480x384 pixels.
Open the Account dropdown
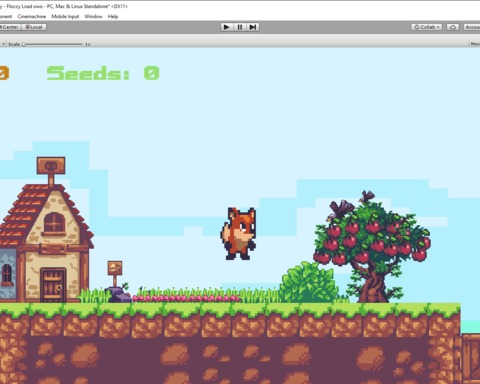pos(472,27)
